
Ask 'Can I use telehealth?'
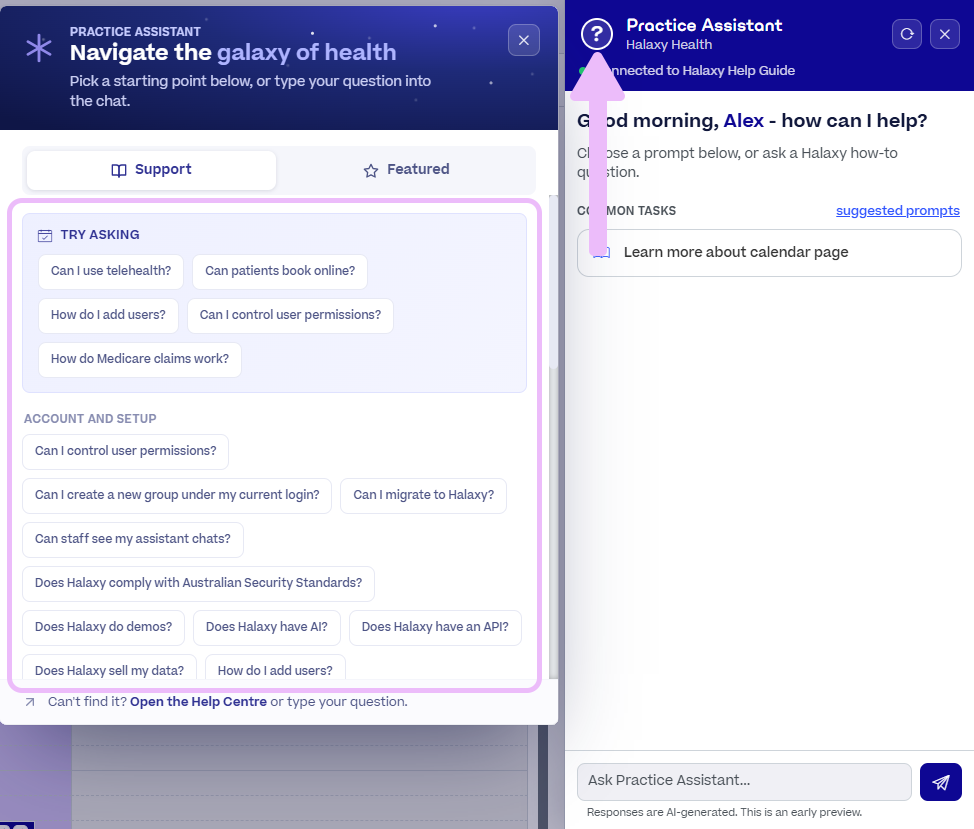[111, 271]
